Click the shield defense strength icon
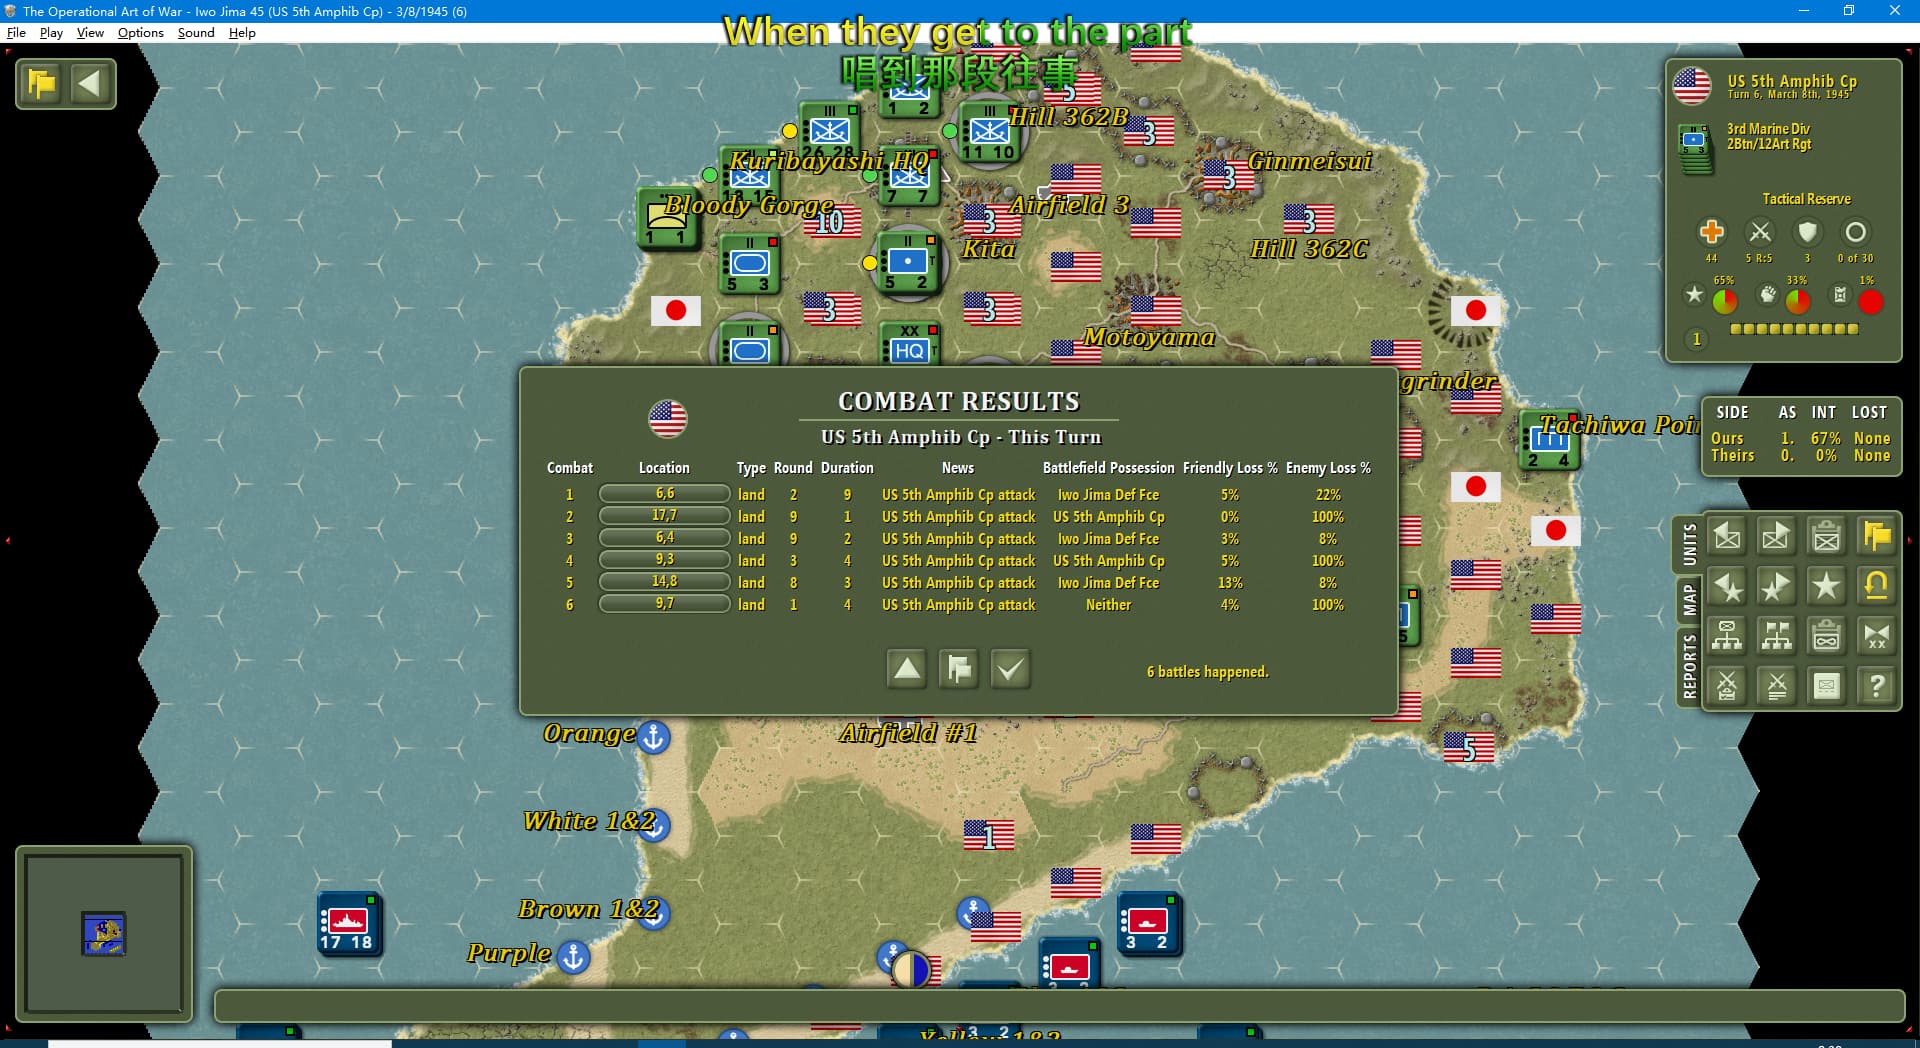This screenshot has width=1920, height=1048. pyautogui.click(x=1807, y=232)
